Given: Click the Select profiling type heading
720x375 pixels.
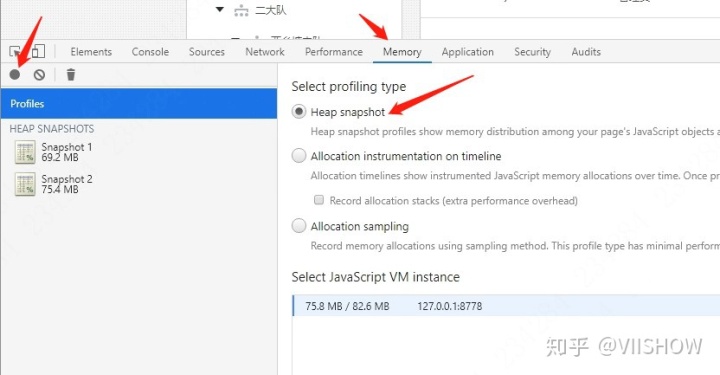Looking at the screenshot, I should [349, 86].
